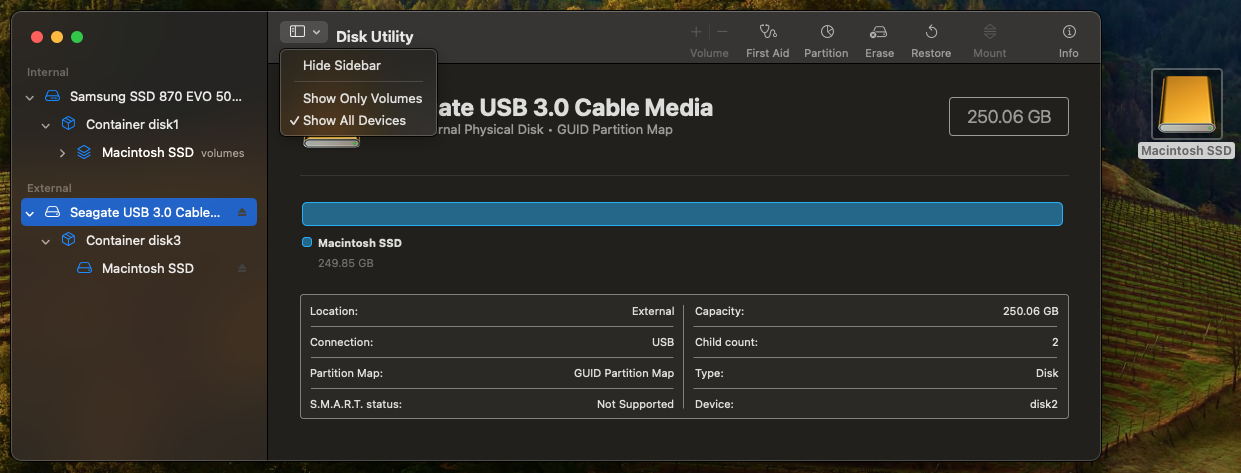The height and width of the screenshot is (473, 1241).
Task: Expand the internal Macintosh SSD volumes
Action: tap(62, 153)
